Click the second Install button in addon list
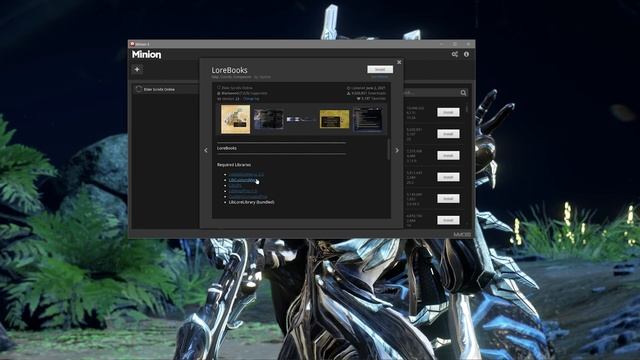 tap(448, 134)
